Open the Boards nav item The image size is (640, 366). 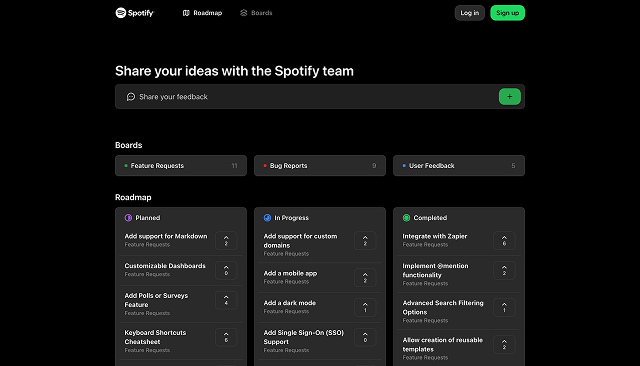(256, 13)
